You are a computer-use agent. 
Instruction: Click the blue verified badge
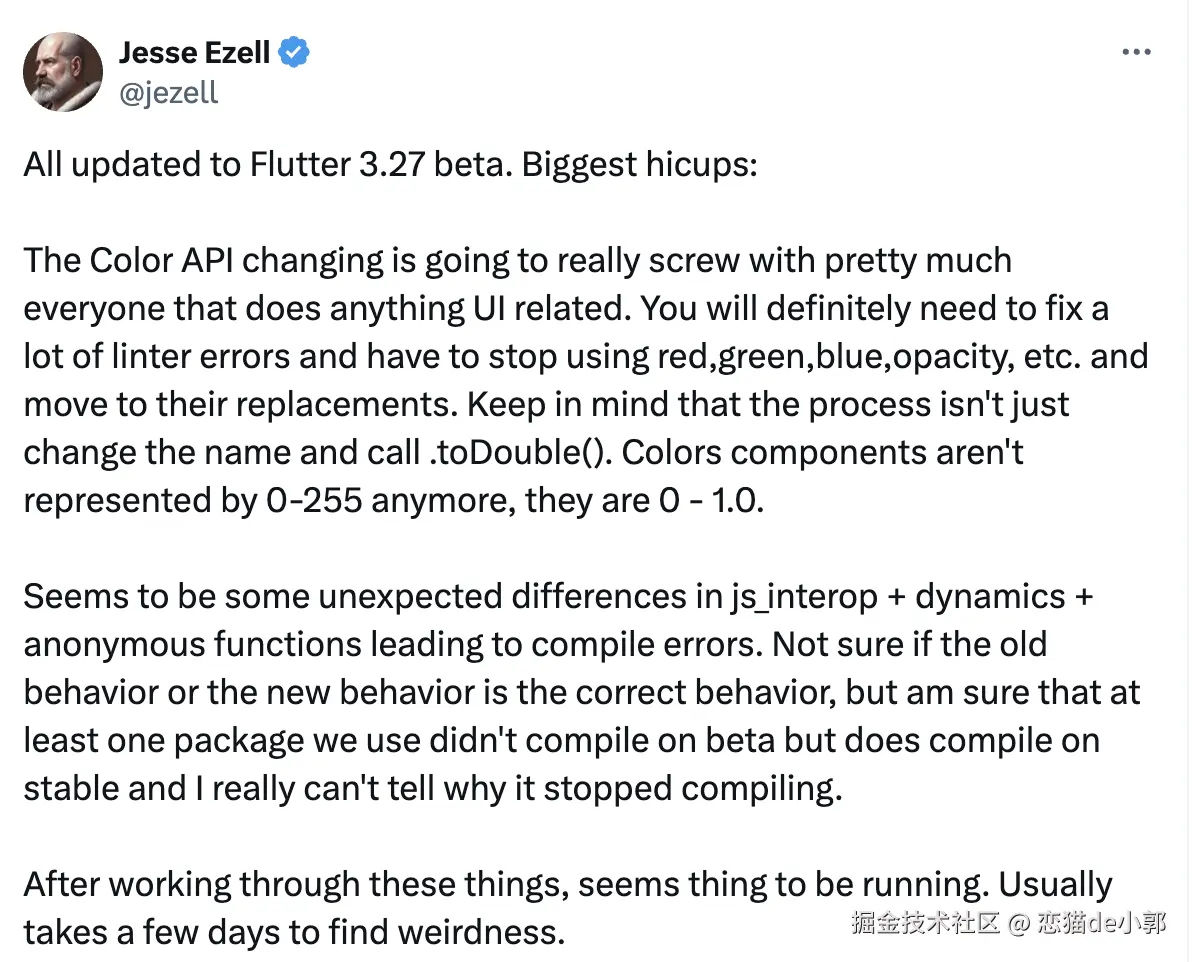(293, 53)
